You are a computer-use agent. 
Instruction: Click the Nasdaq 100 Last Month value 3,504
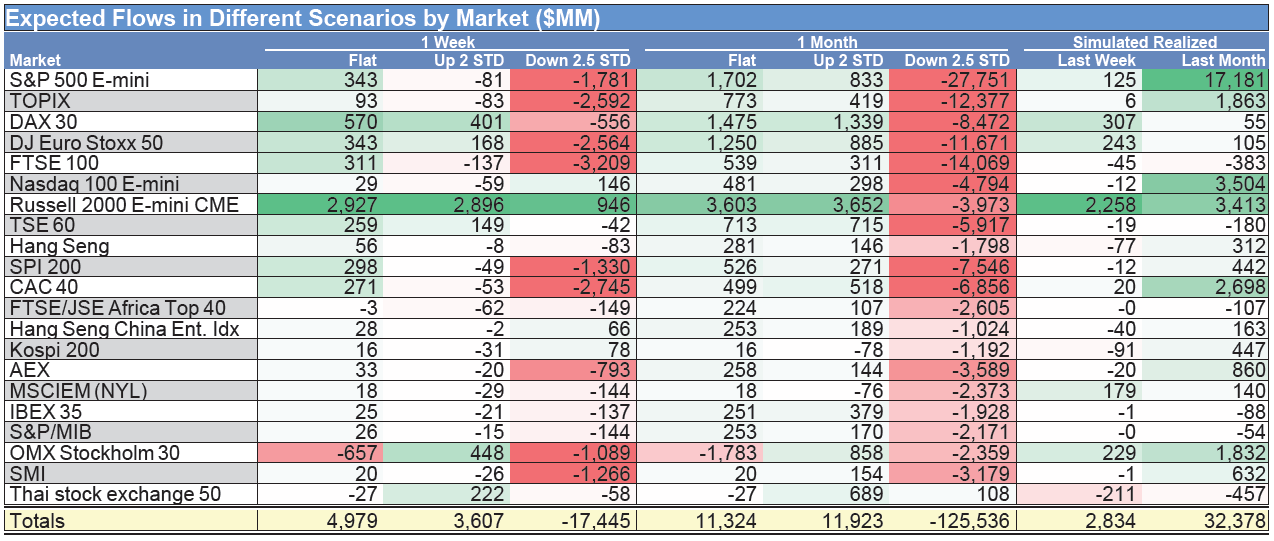coord(1239,184)
